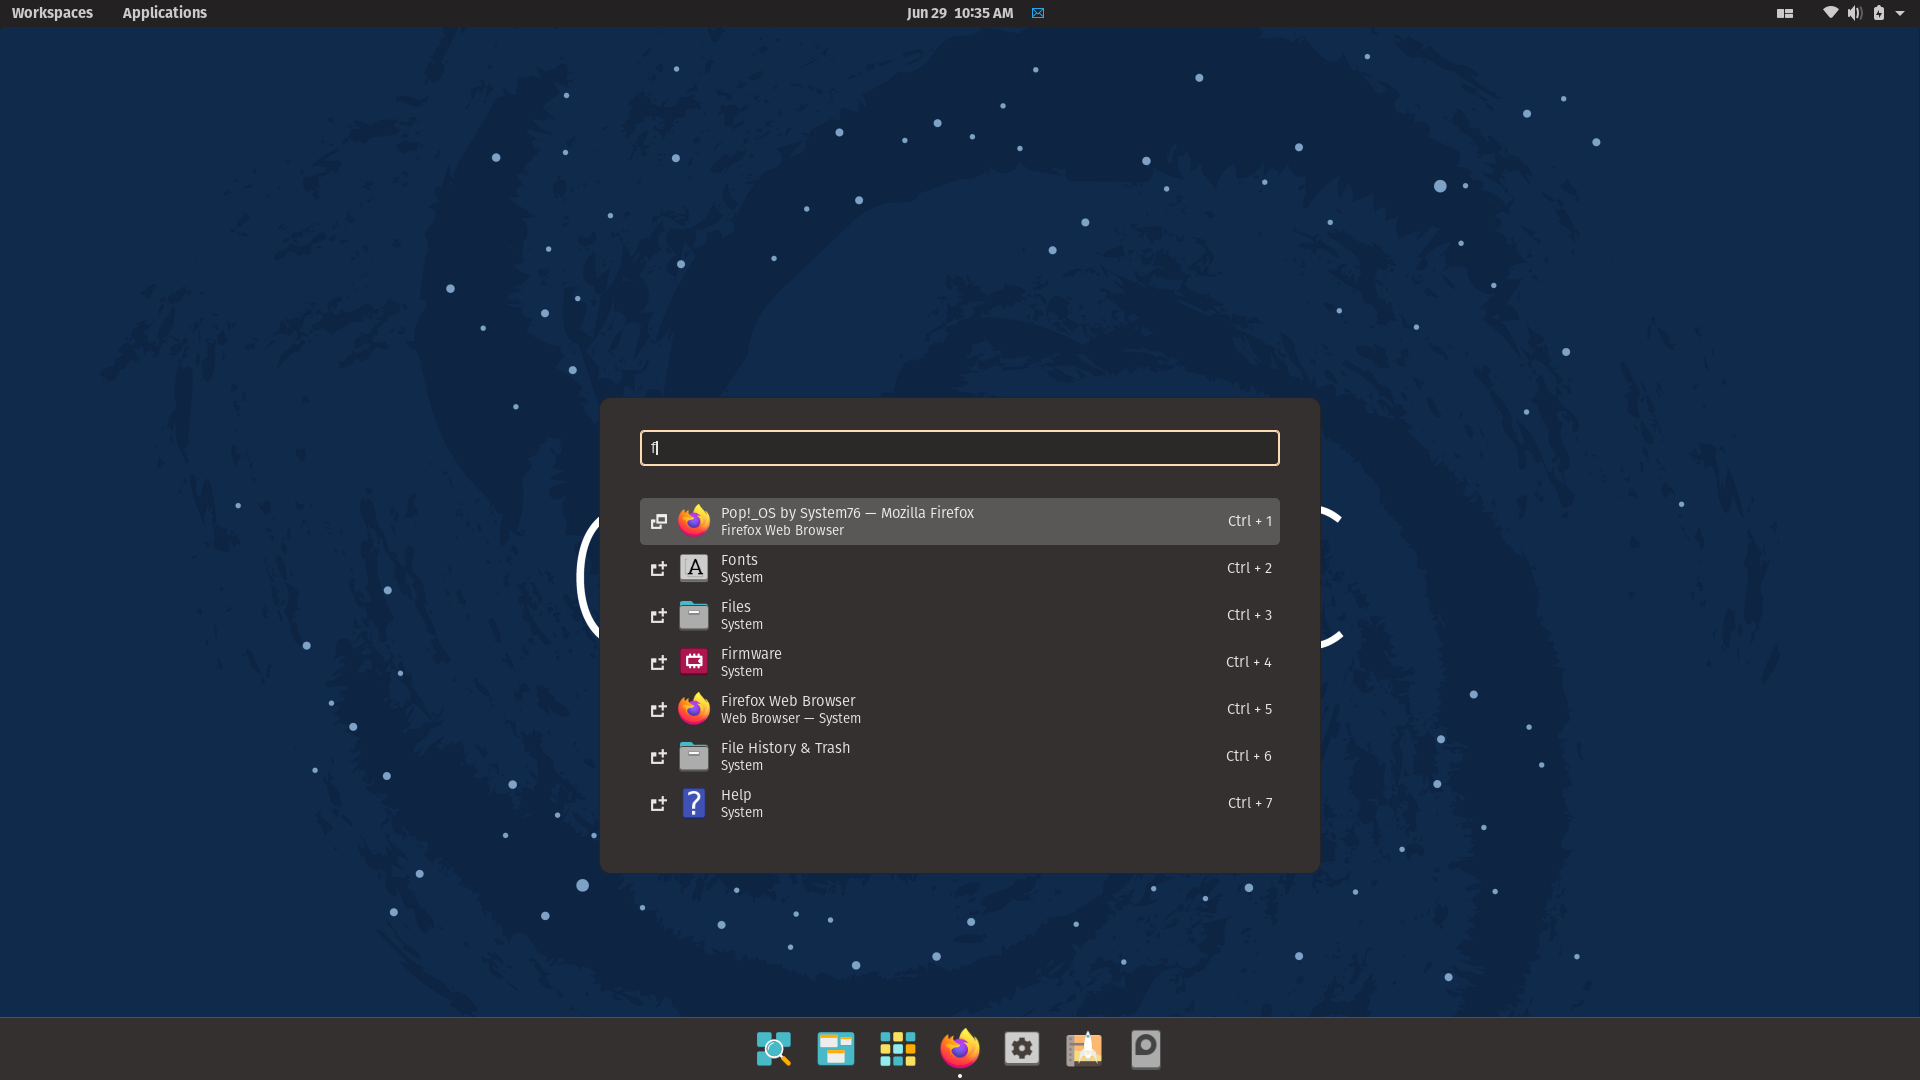Open Settings using the gear icon in the dock
This screenshot has width=1920, height=1080.
pos(1022,1049)
